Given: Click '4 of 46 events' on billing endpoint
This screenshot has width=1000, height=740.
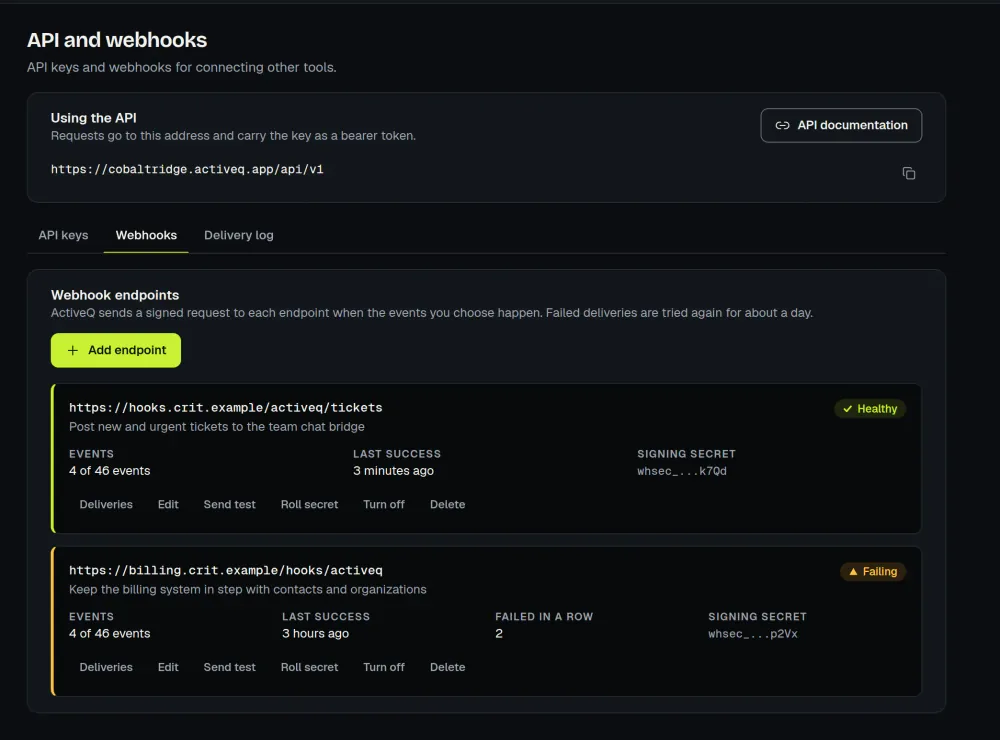Looking at the screenshot, I should (x=110, y=633).
